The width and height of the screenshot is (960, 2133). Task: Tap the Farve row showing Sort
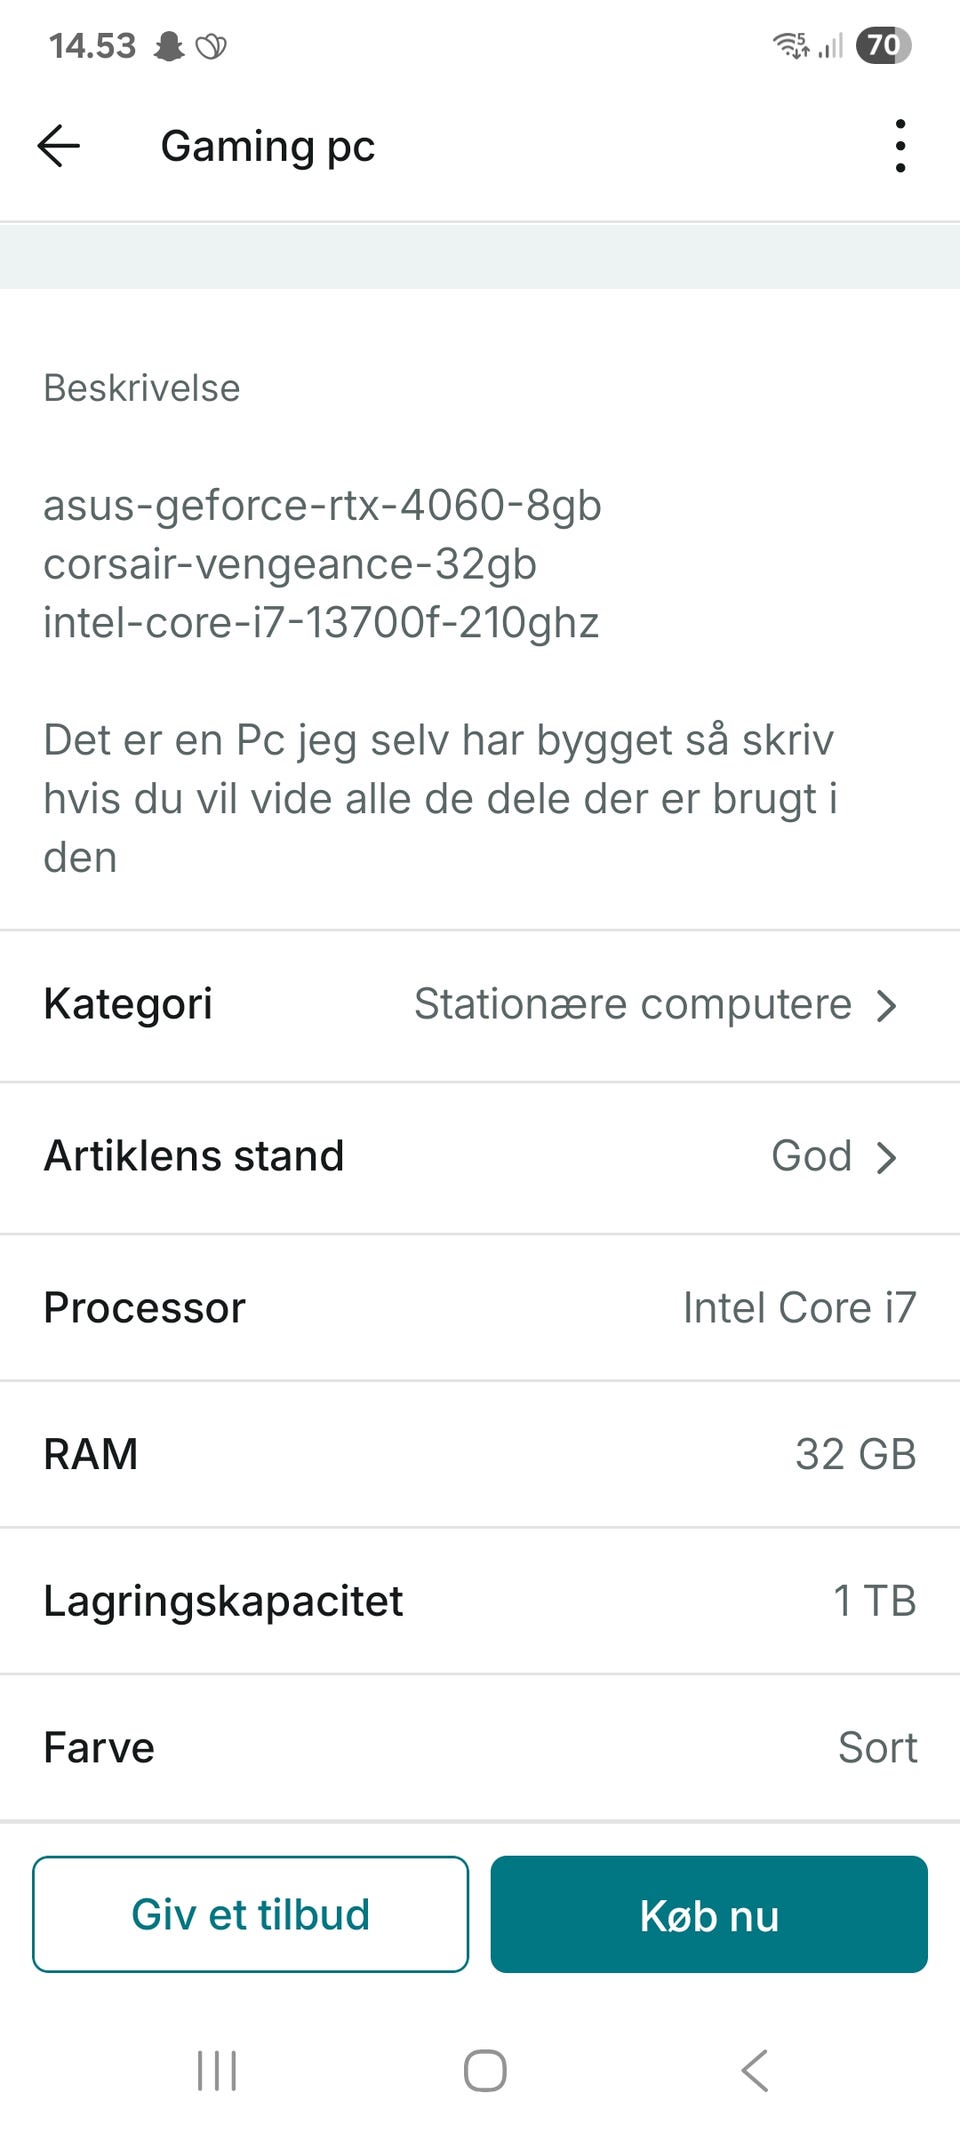coord(480,1747)
